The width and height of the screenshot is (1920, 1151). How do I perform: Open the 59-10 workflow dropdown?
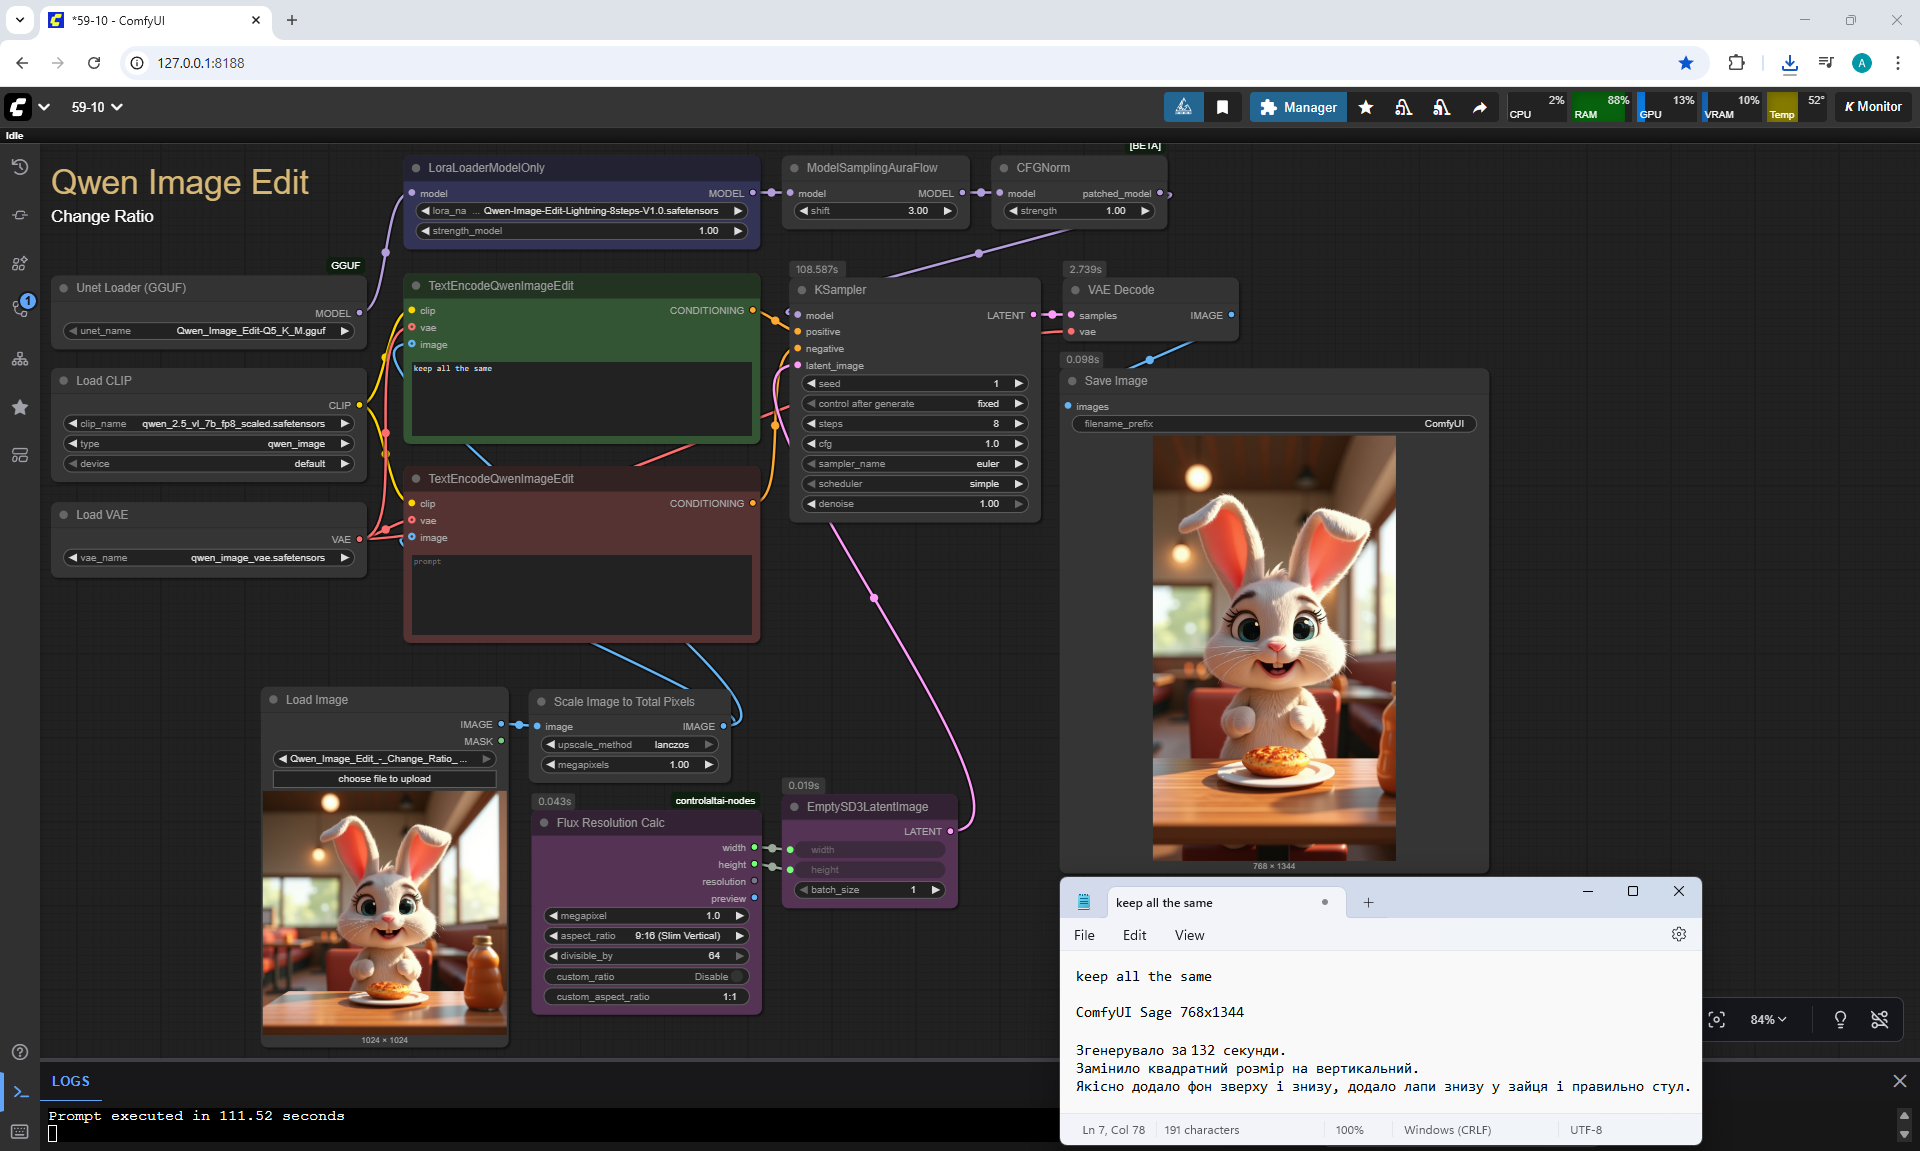[97, 107]
